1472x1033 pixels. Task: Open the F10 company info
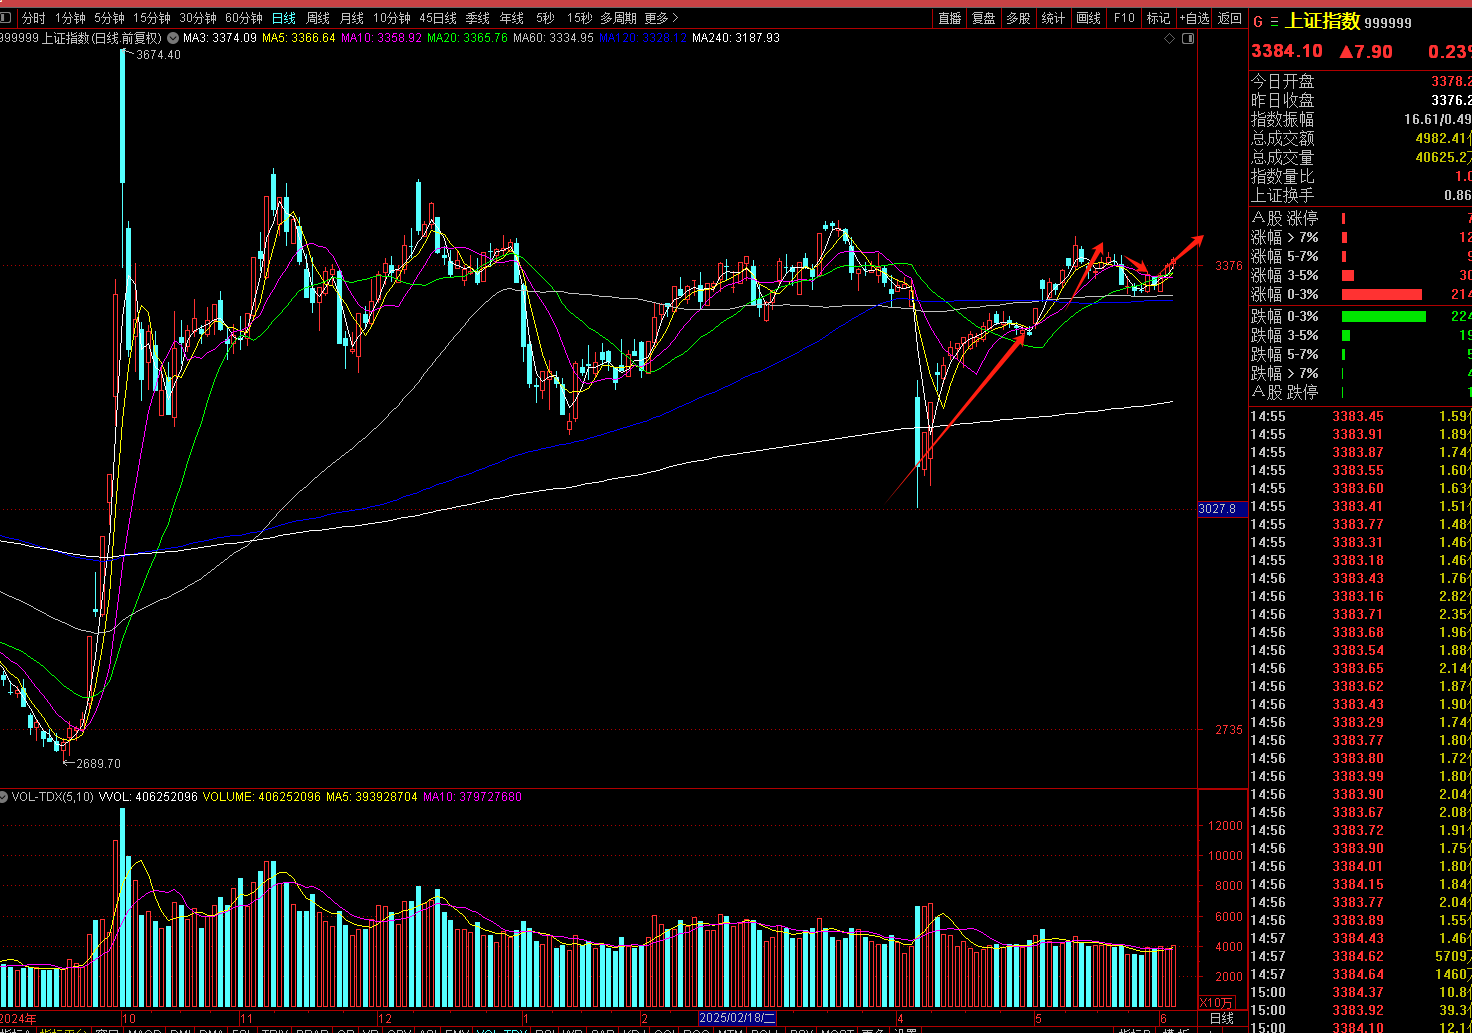(x=1124, y=18)
